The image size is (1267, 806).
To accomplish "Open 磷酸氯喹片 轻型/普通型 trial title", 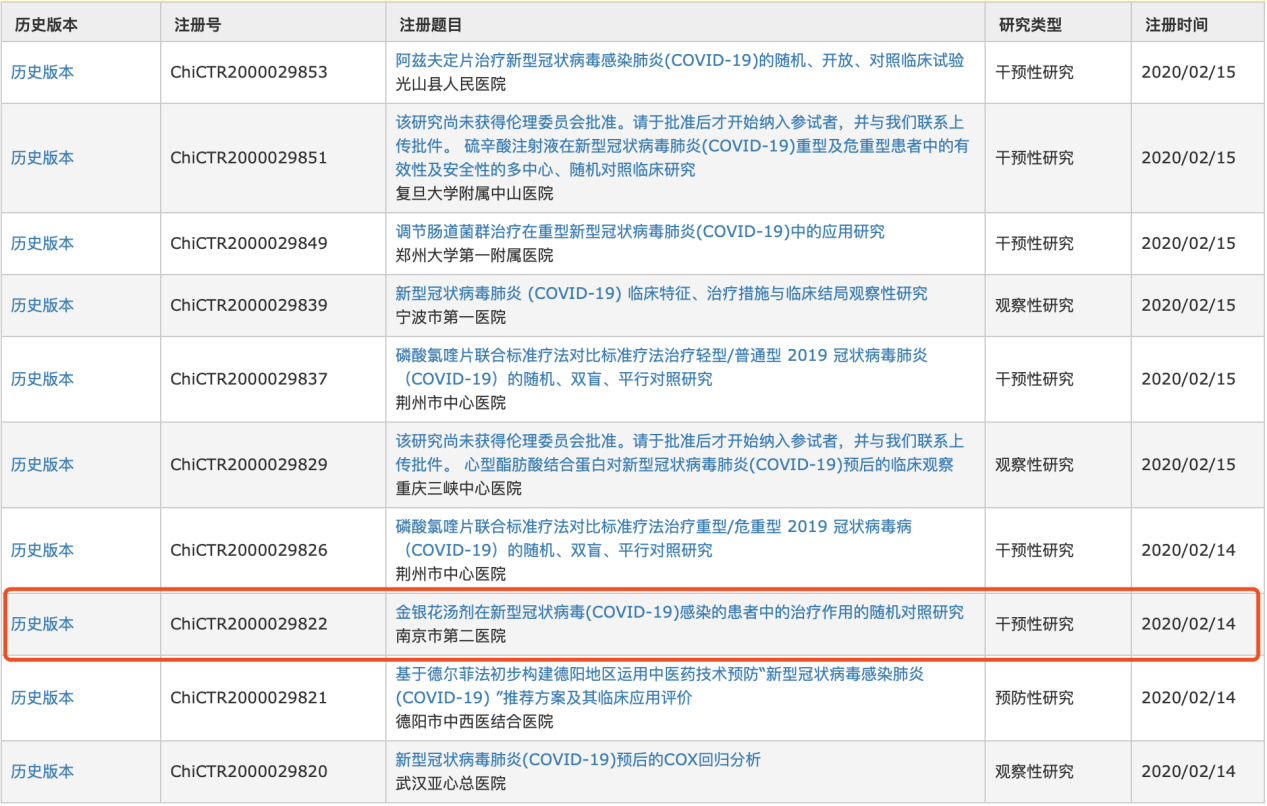I will pos(661,357).
